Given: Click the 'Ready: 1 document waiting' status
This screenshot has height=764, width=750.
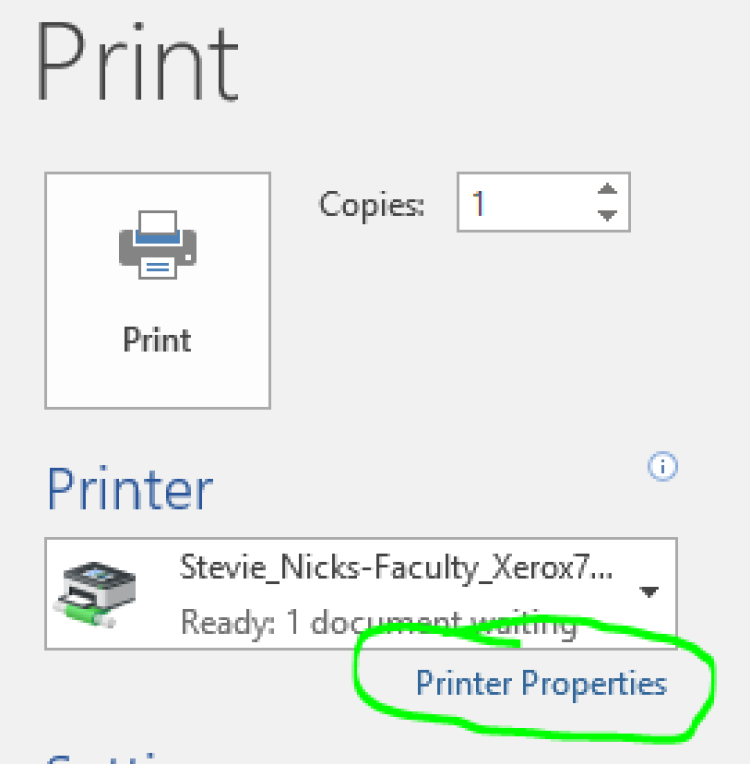Looking at the screenshot, I should (379, 622).
